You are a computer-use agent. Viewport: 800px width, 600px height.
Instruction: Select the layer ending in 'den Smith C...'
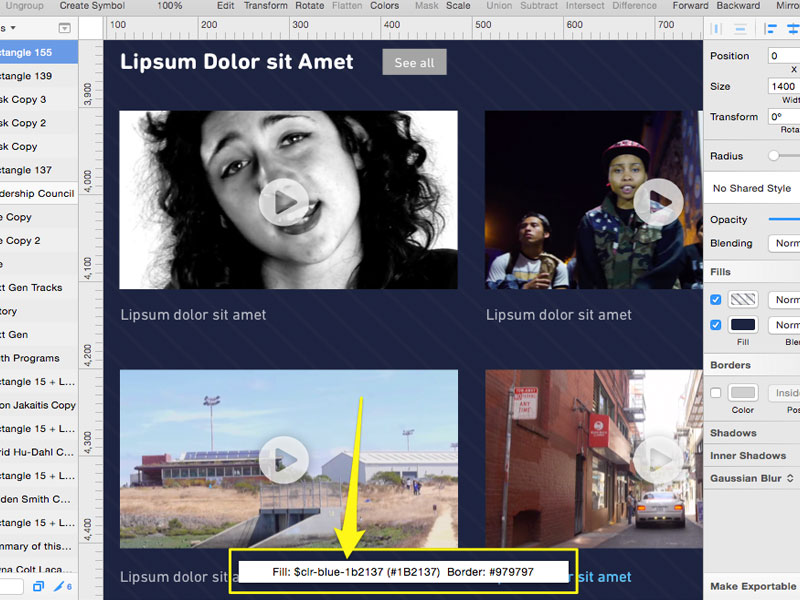[39, 498]
